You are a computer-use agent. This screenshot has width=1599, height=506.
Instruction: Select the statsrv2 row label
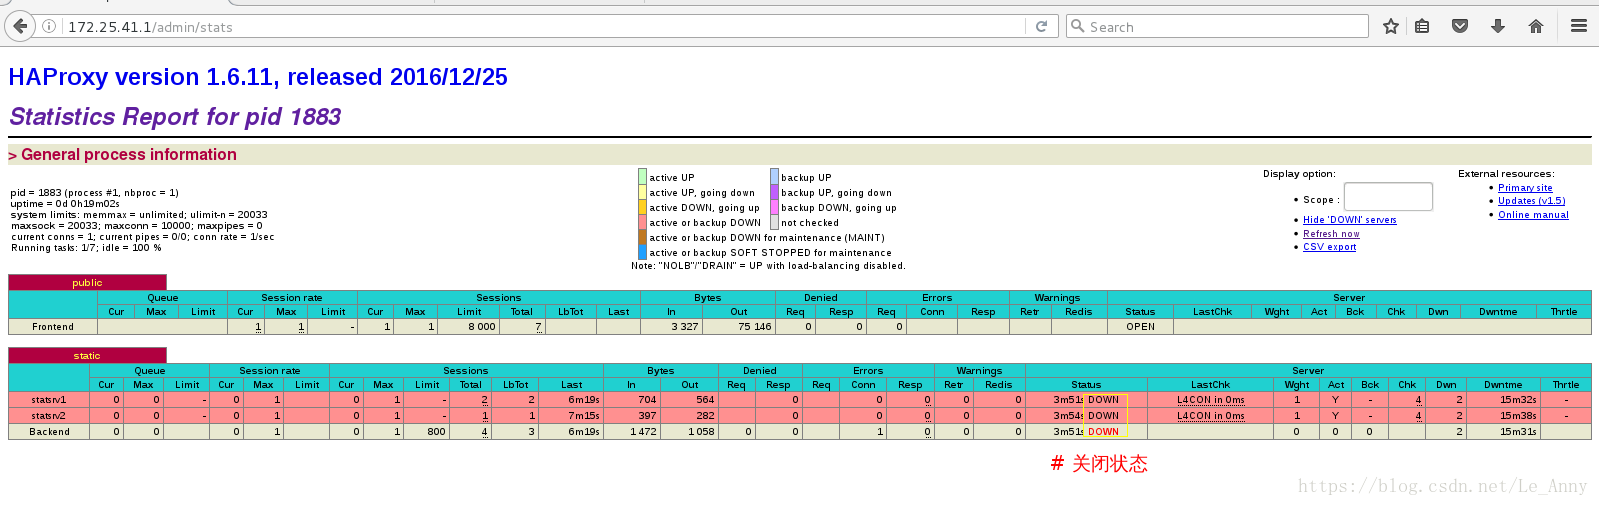click(x=49, y=416)
